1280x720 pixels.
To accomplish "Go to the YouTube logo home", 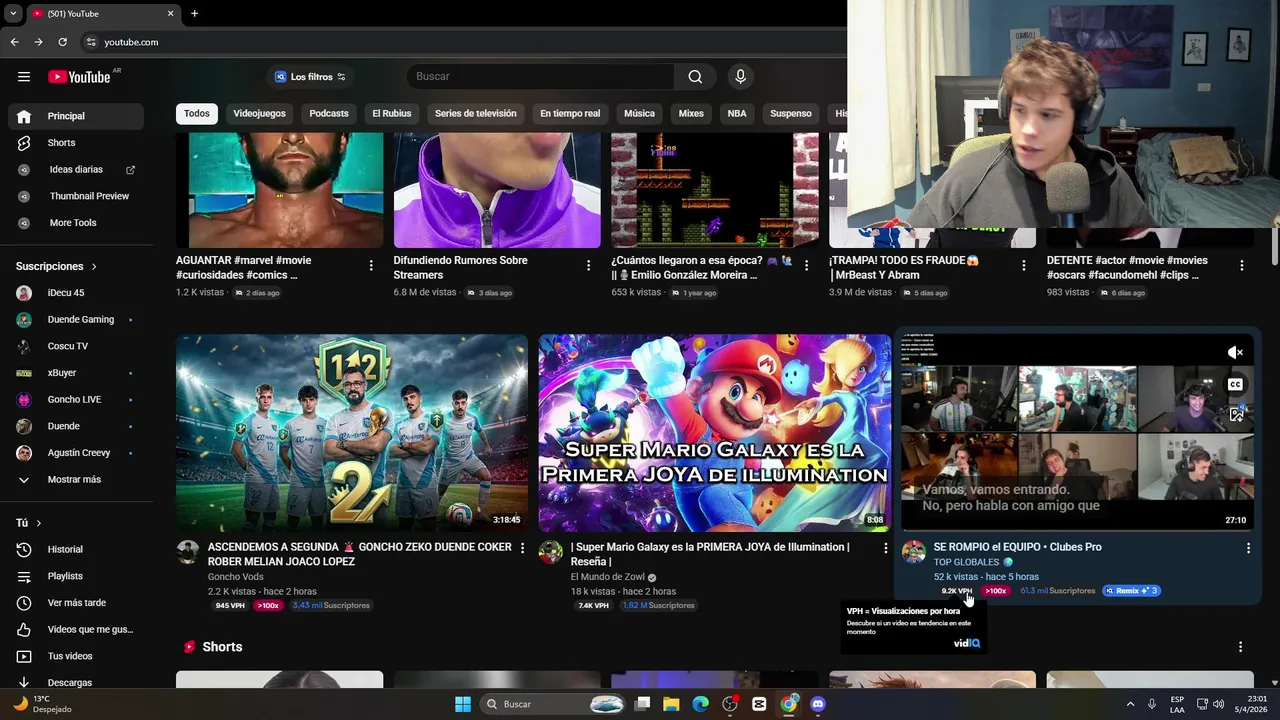I will click(79, 77).
